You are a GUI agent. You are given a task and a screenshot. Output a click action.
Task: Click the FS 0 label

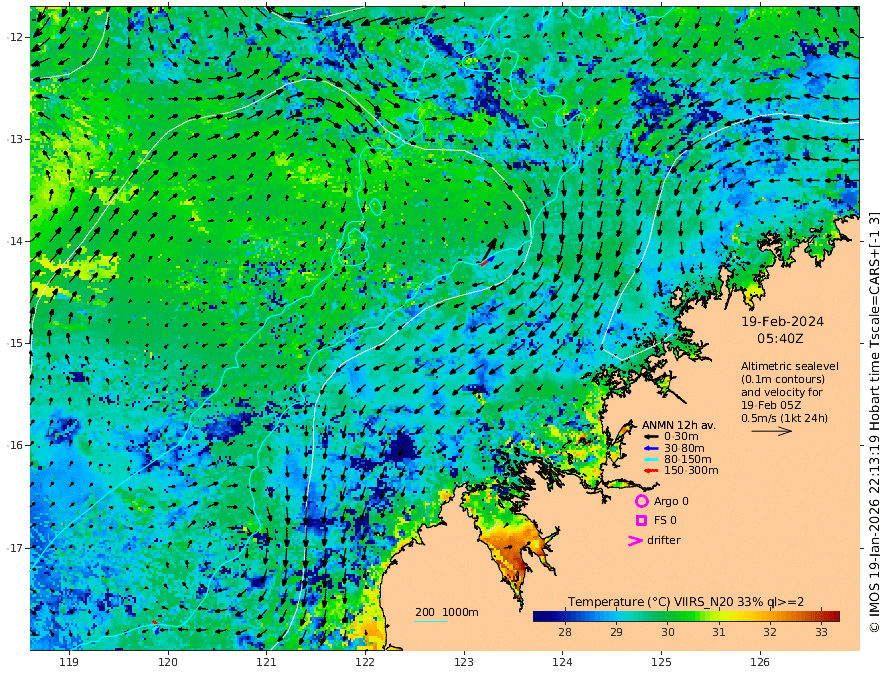click(x=665, y=521)
